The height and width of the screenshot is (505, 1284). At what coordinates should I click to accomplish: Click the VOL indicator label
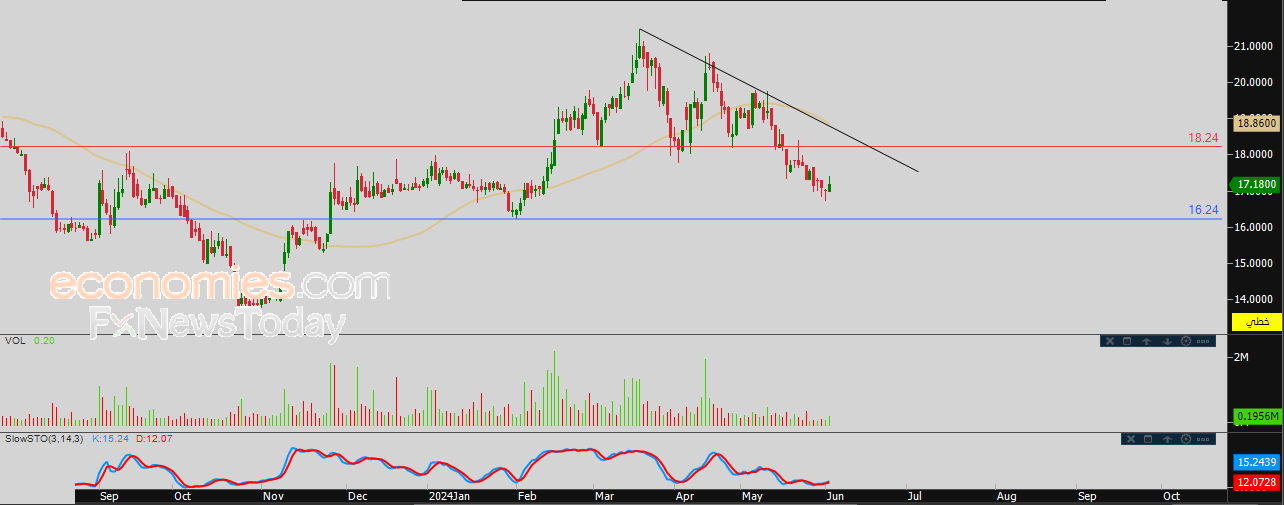pos(15,341)
